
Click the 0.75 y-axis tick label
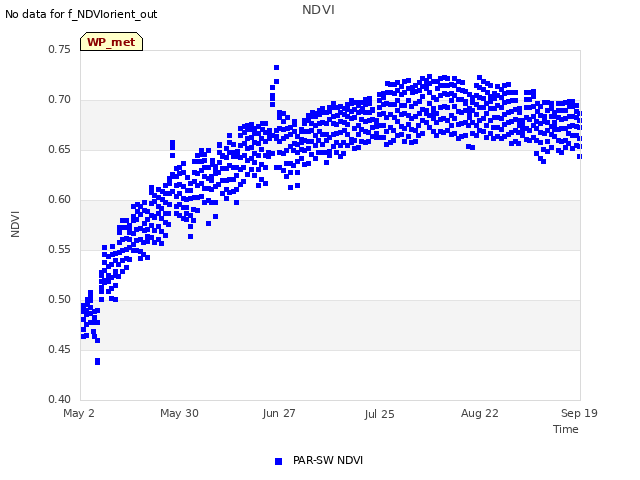pos(59,49)
